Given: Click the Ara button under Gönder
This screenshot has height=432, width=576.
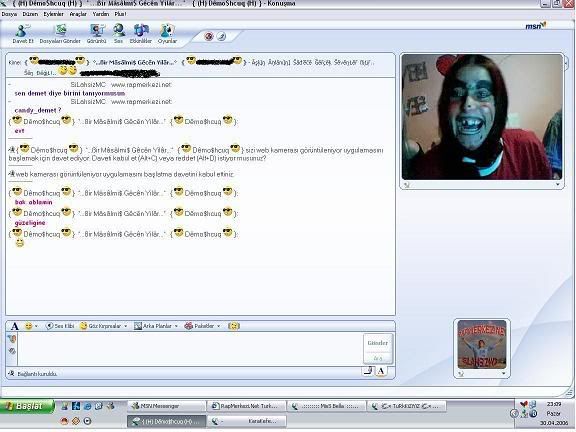Looking at the screenshot, I should (378, 358).
